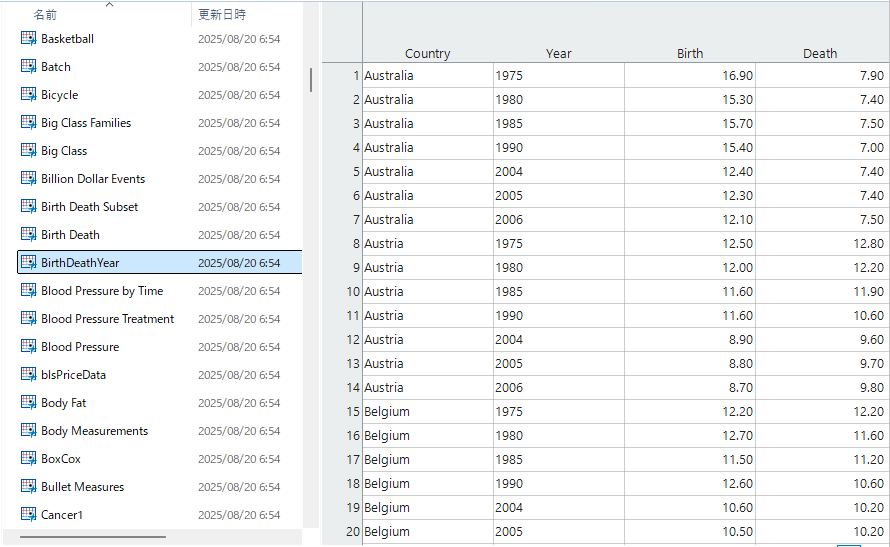Select the blsPriceData file name
This screenshot has width=890, height=547.
(73, 375)
